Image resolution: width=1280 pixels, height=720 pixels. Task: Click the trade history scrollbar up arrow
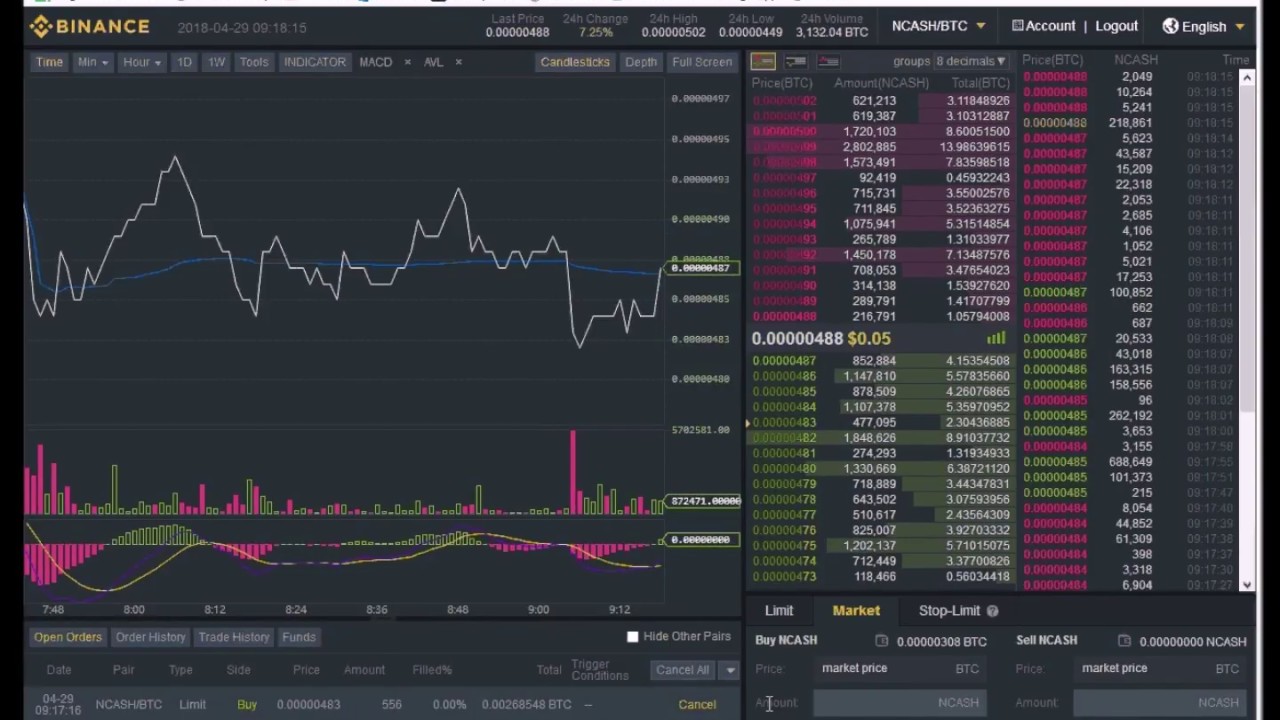(1246, 79)
